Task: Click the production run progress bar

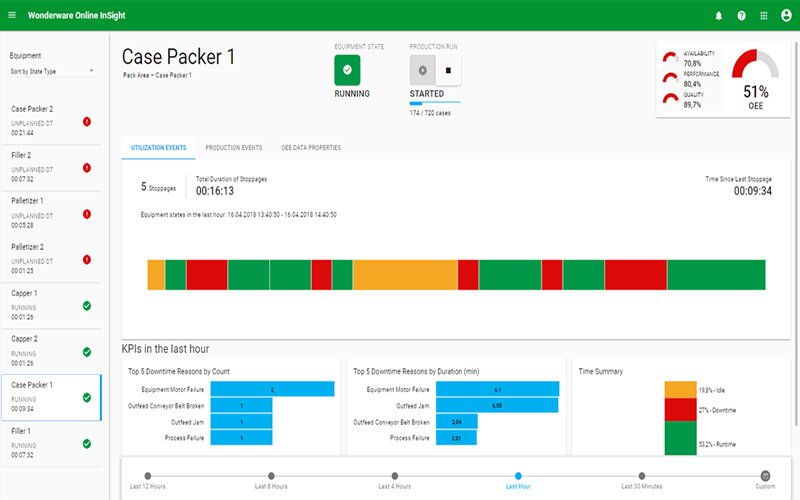Action: [x=435, y=103]
